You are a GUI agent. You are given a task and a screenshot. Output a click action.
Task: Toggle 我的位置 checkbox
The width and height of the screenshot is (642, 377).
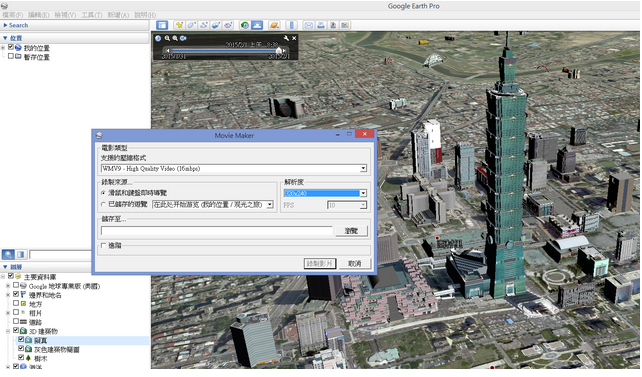click(x=11, y=47)
